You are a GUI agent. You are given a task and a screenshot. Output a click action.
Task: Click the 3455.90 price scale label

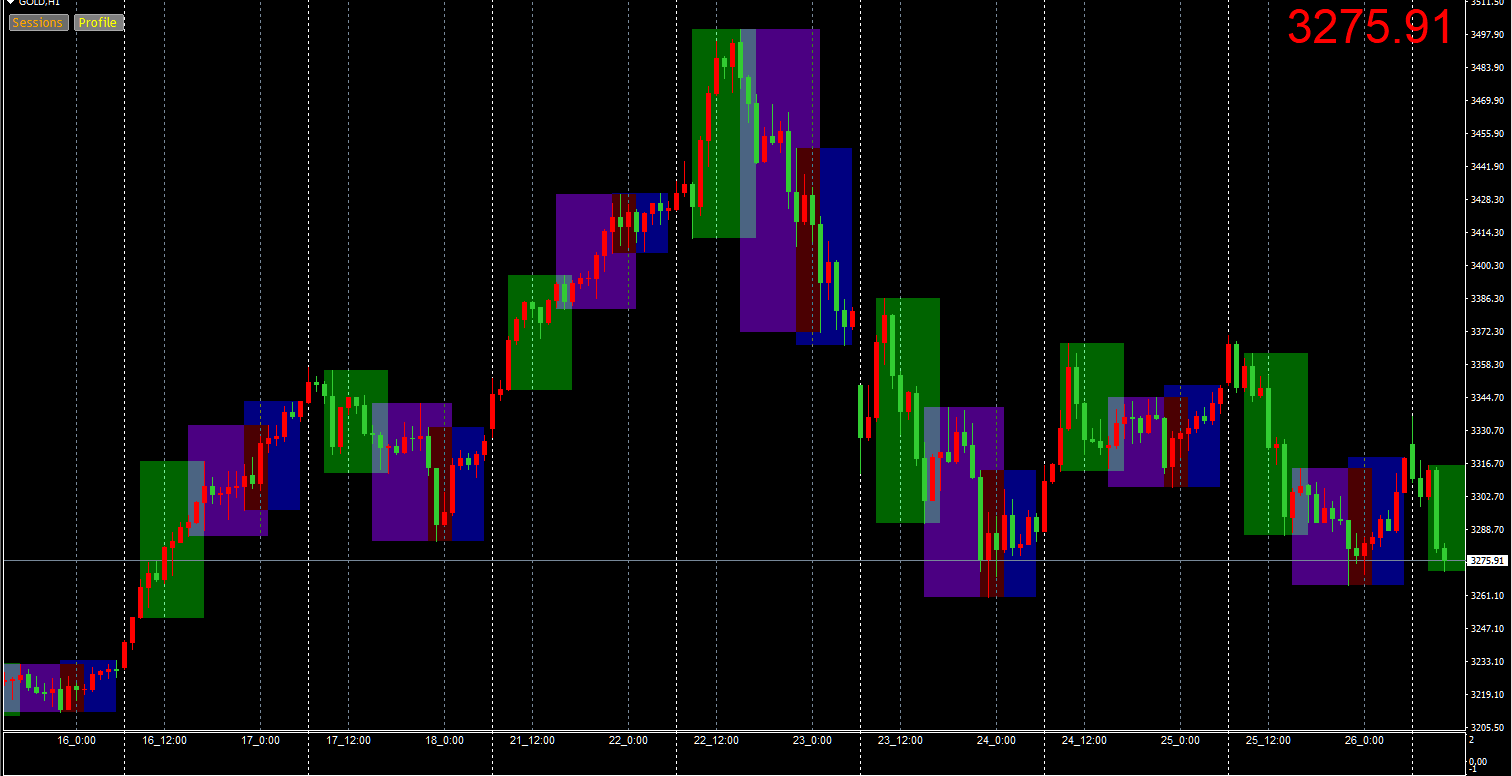pyautogui.click(x=1489, y=134)
